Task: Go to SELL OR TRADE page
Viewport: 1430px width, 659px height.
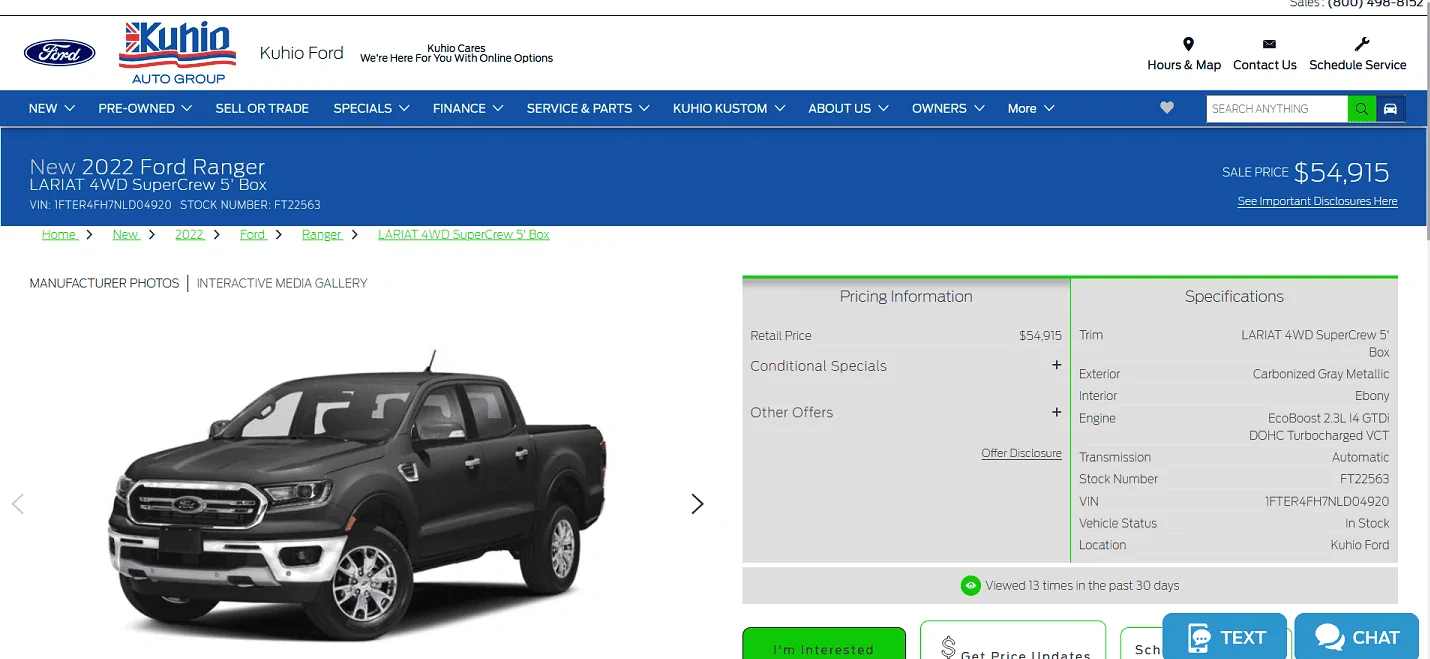Action: point(262,108)
